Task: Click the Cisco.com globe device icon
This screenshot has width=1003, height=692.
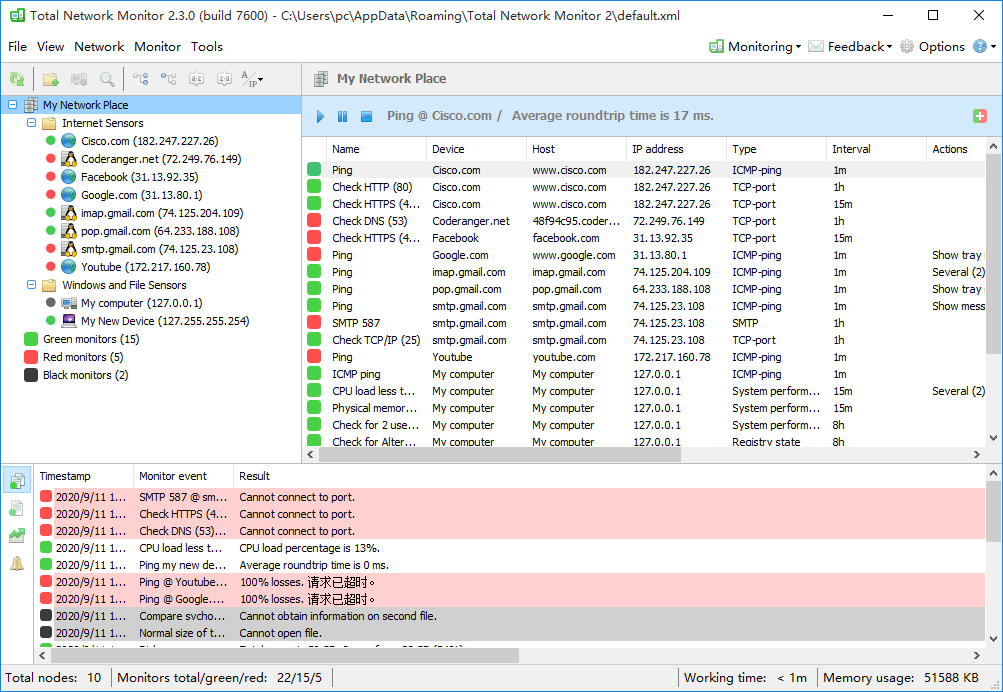Action: tap(68, 141)
